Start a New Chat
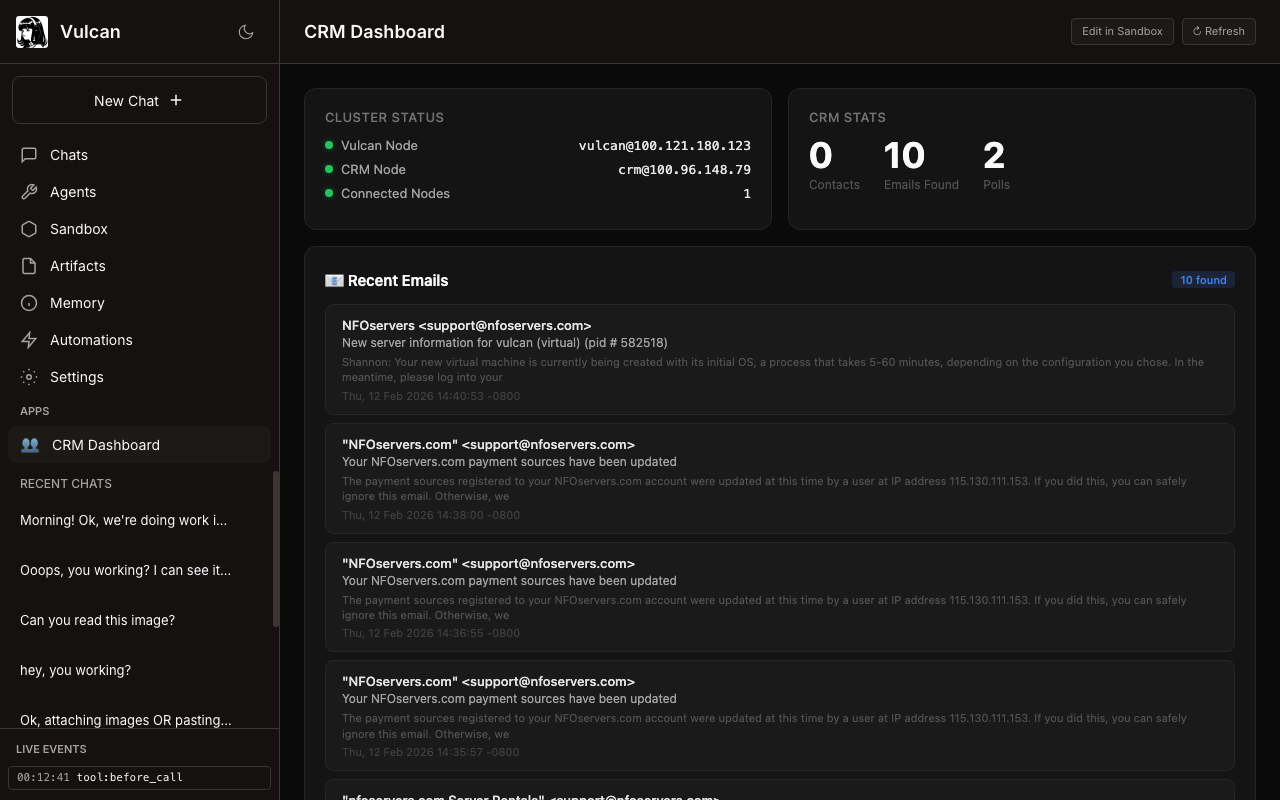 click(x=139, y=100)
